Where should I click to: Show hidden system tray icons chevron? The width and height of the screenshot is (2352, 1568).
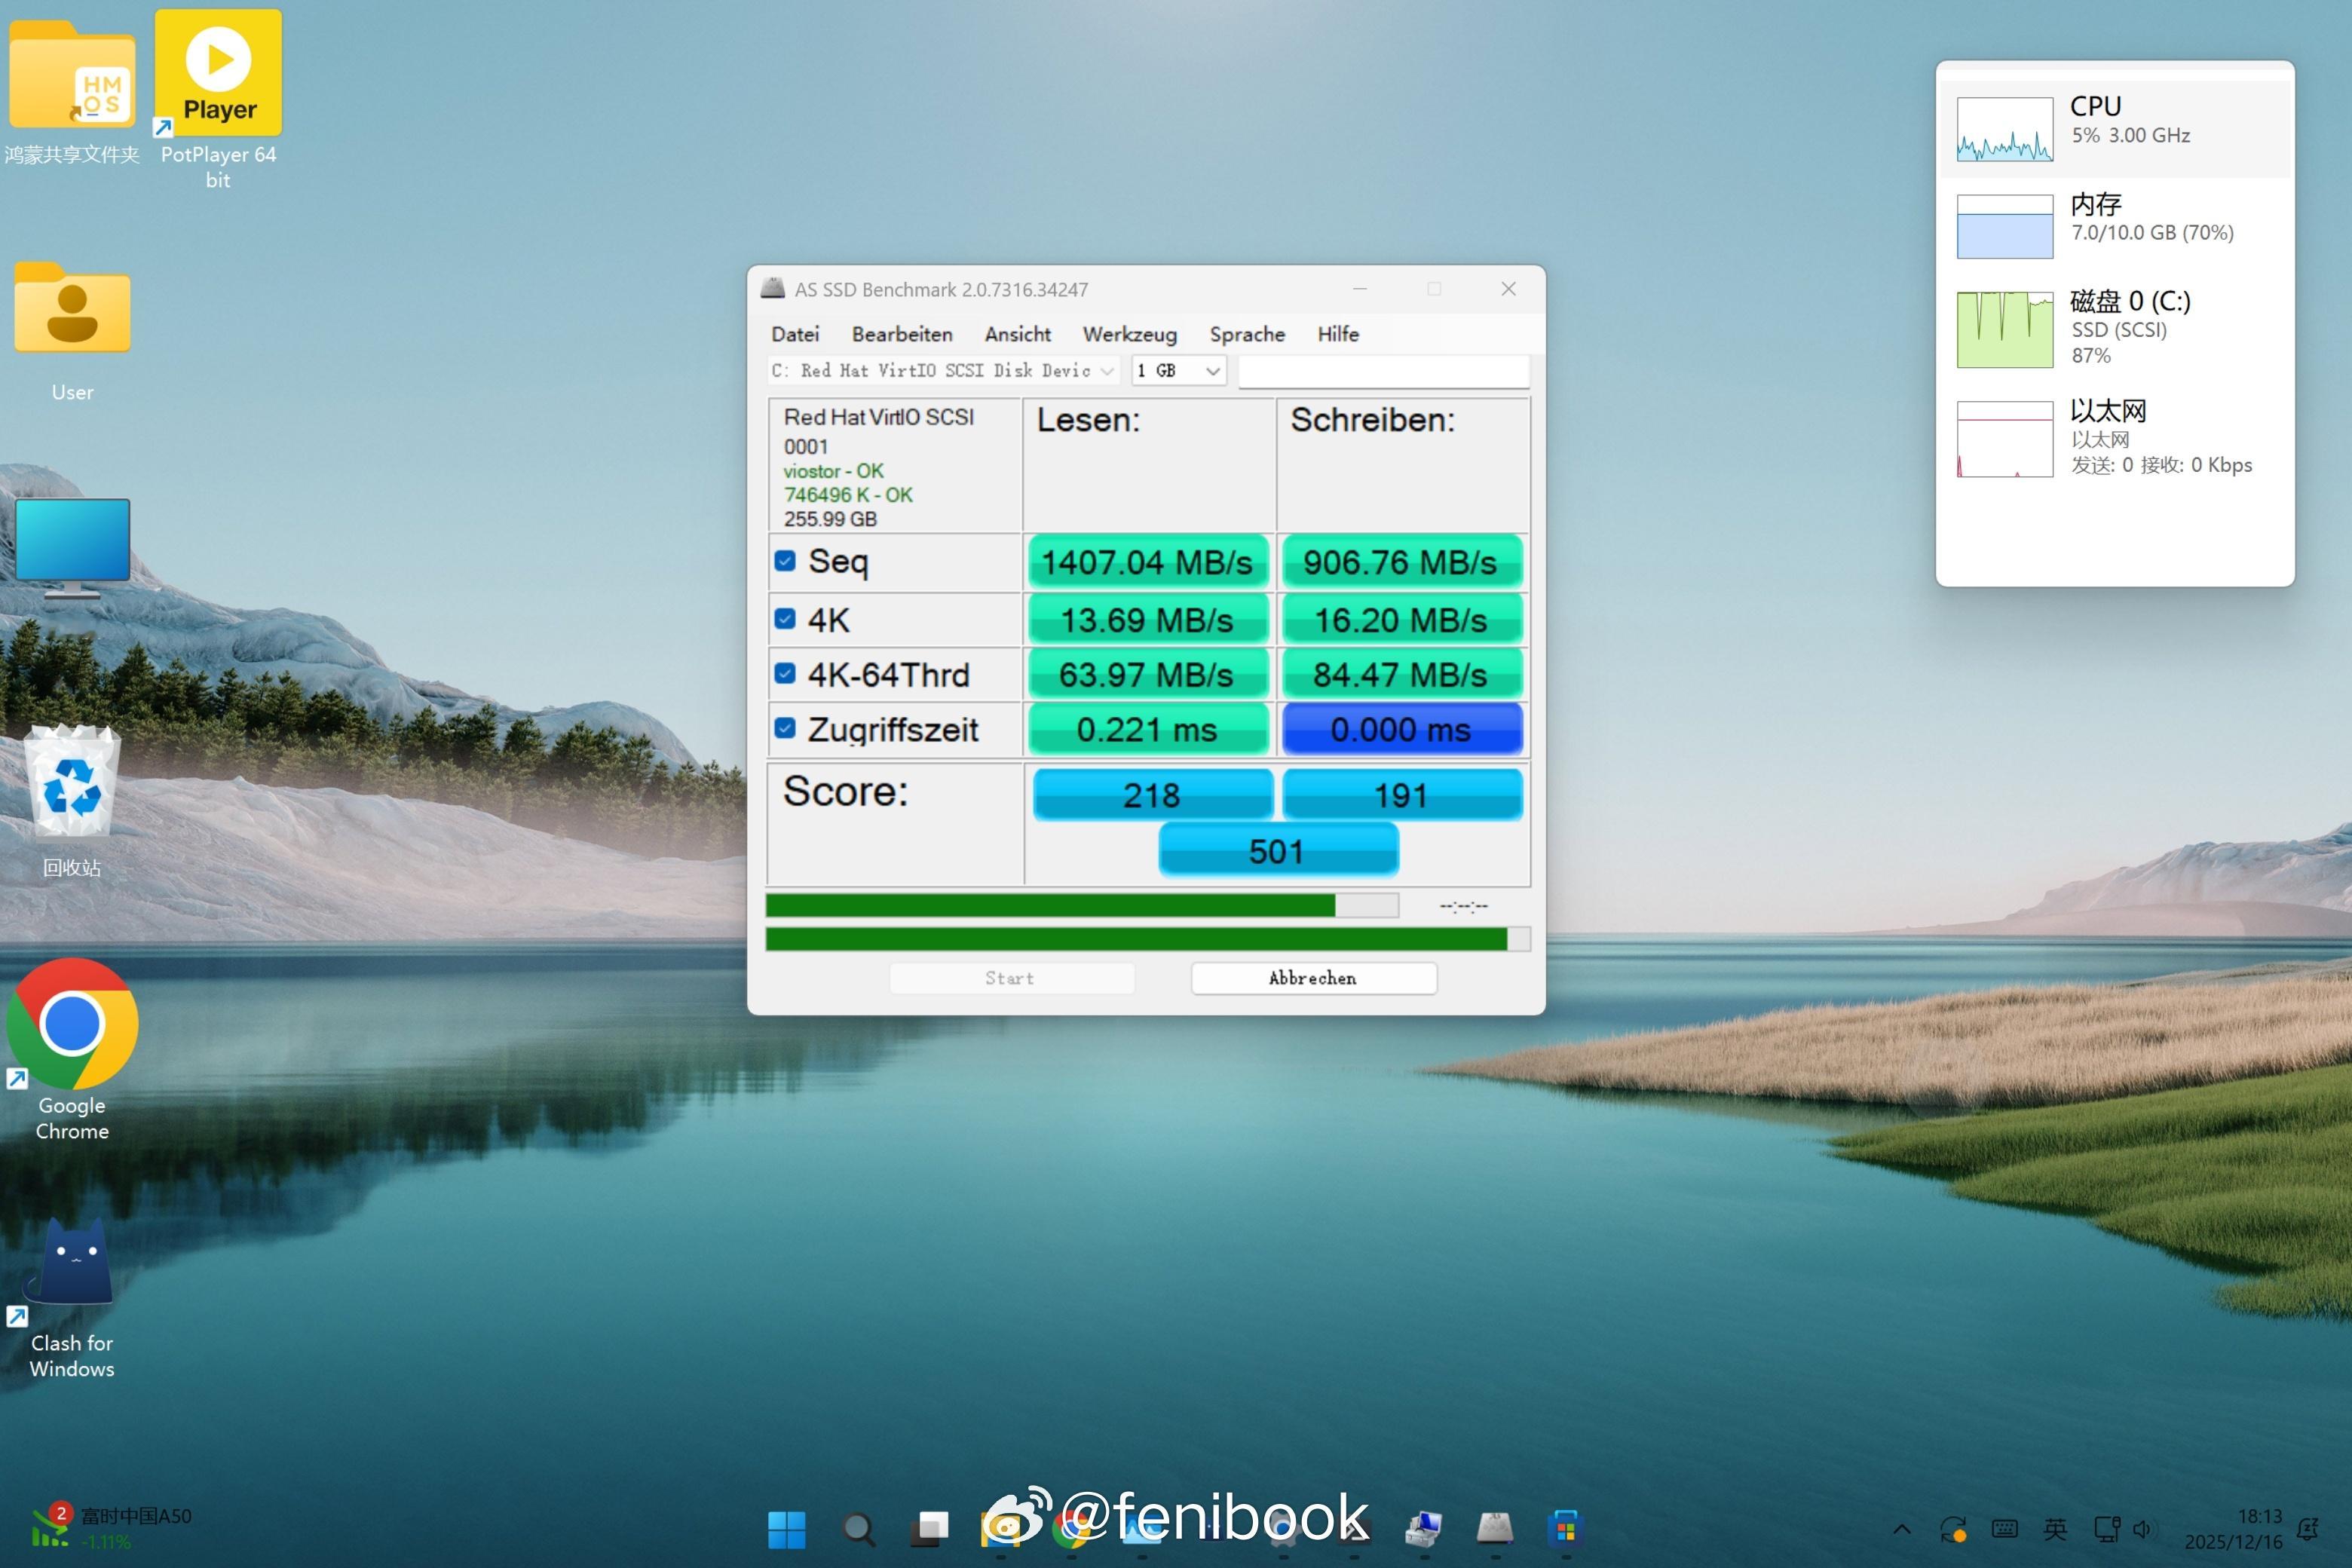pos(1901,1528)
